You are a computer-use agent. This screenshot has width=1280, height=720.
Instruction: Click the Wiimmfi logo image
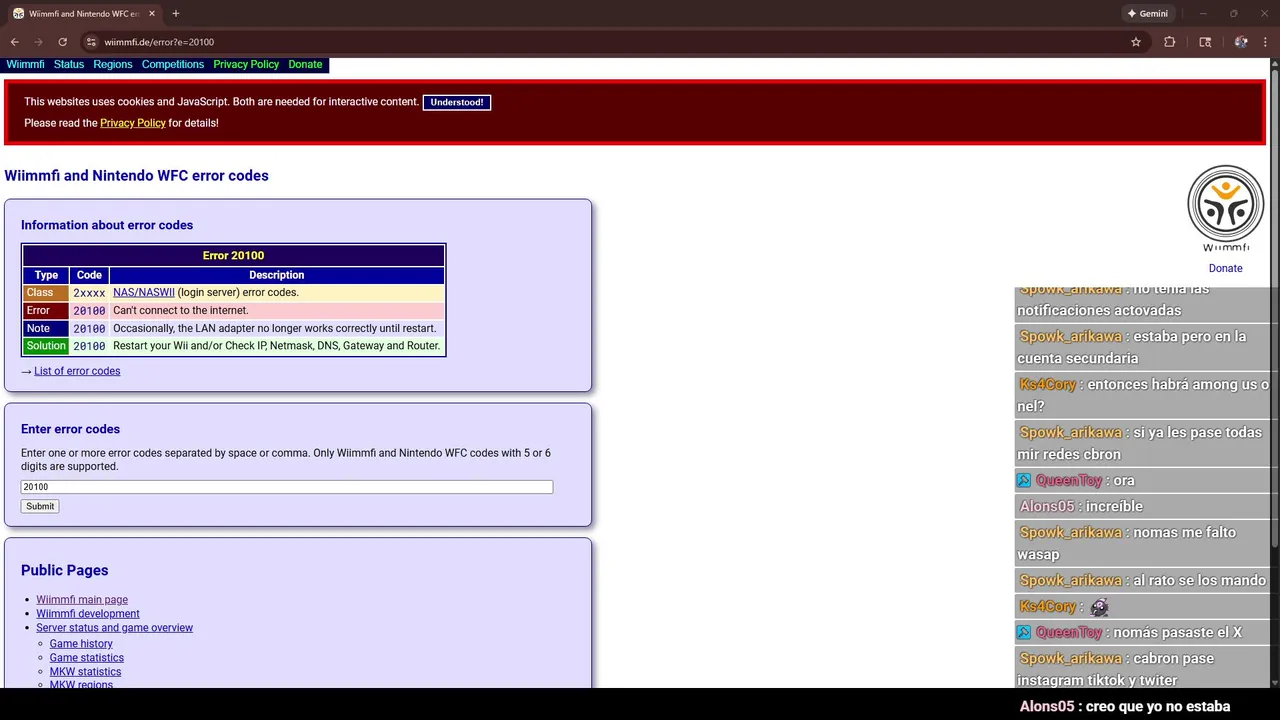tap(1225, 209)
